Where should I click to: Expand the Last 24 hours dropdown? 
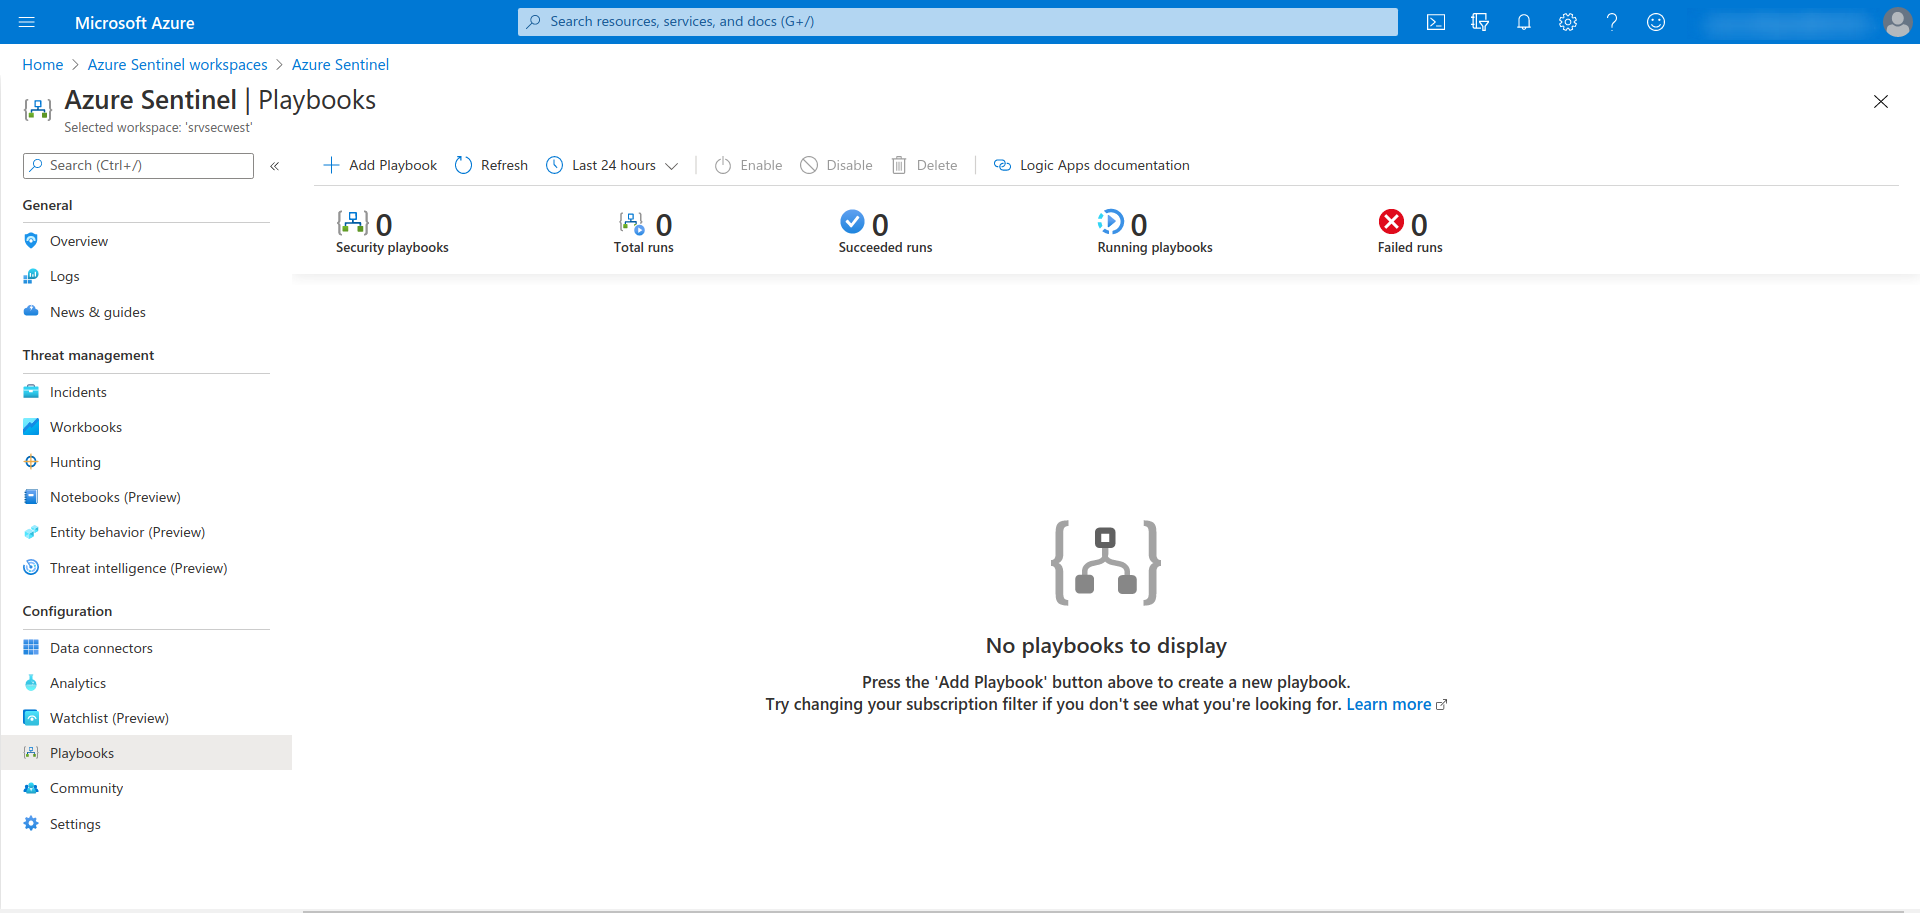tap(612, 166)
